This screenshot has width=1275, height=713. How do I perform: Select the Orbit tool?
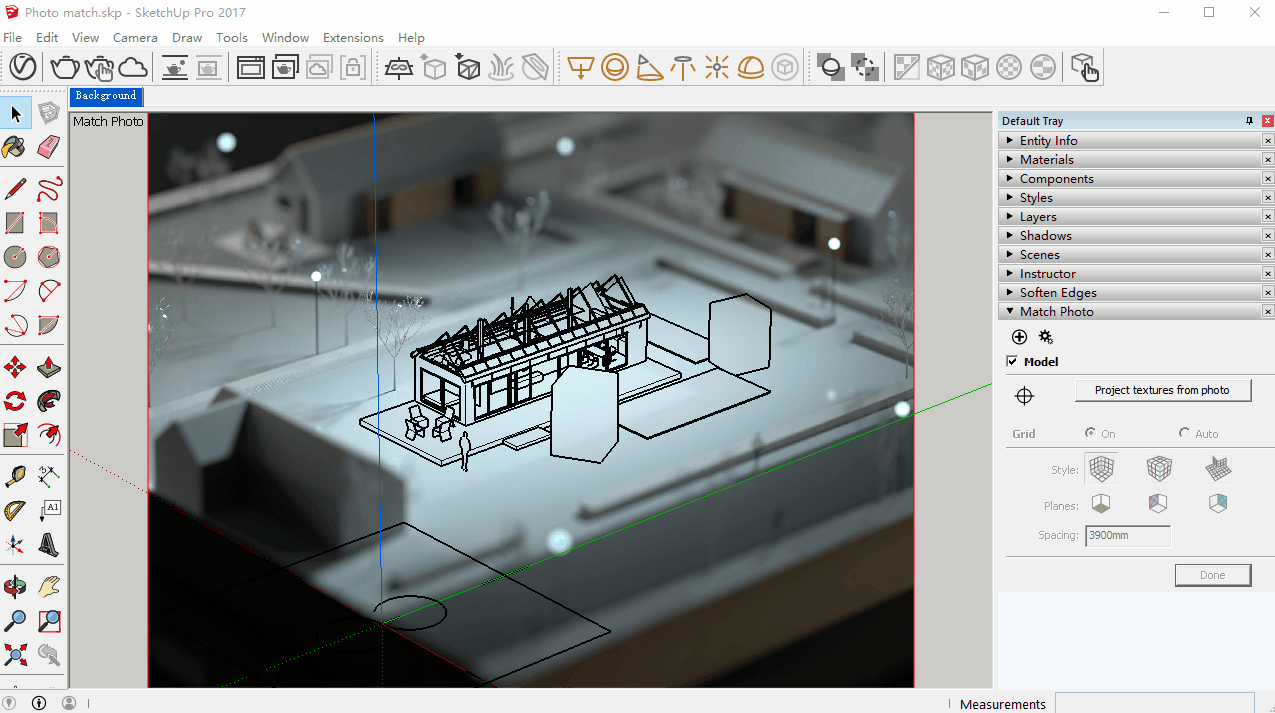tap(15, 587)
